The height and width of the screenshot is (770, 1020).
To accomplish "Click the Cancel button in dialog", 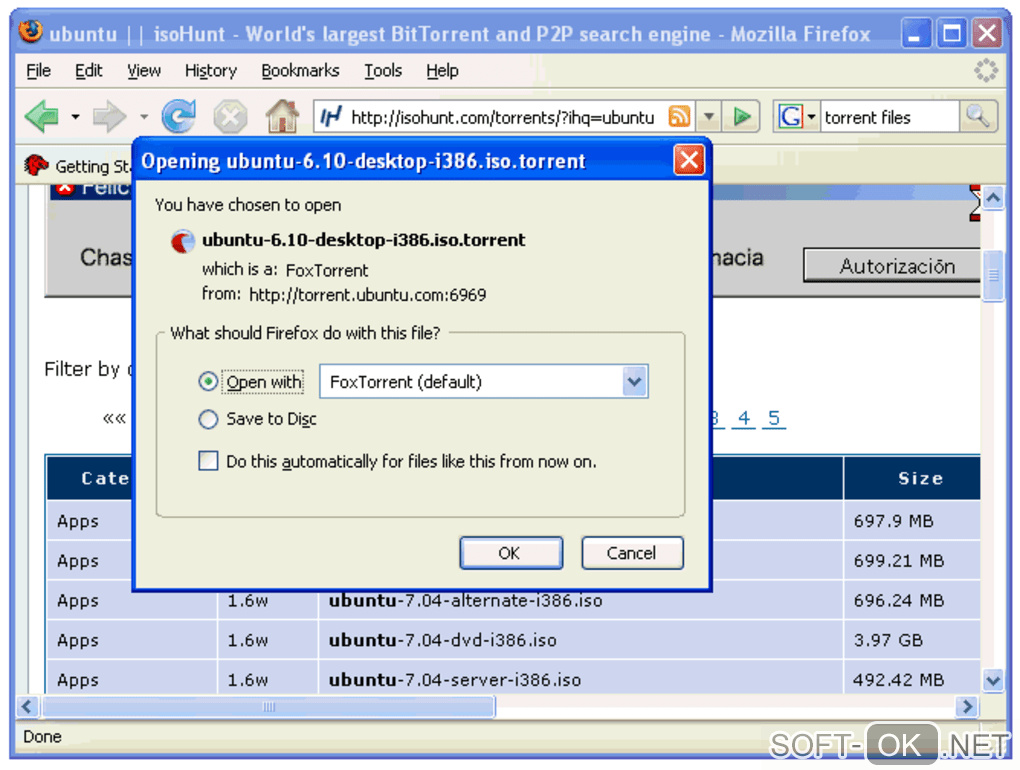I will coord(632,553).
